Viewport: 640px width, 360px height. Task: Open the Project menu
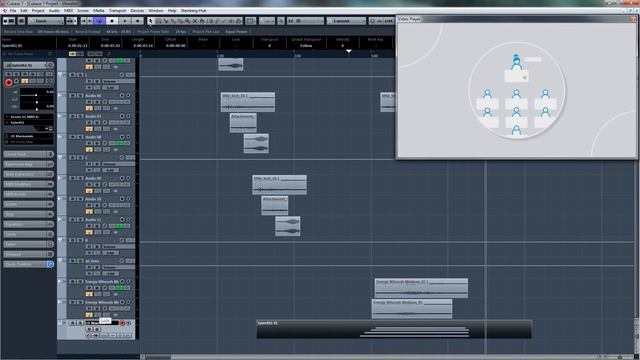(38, 11)
